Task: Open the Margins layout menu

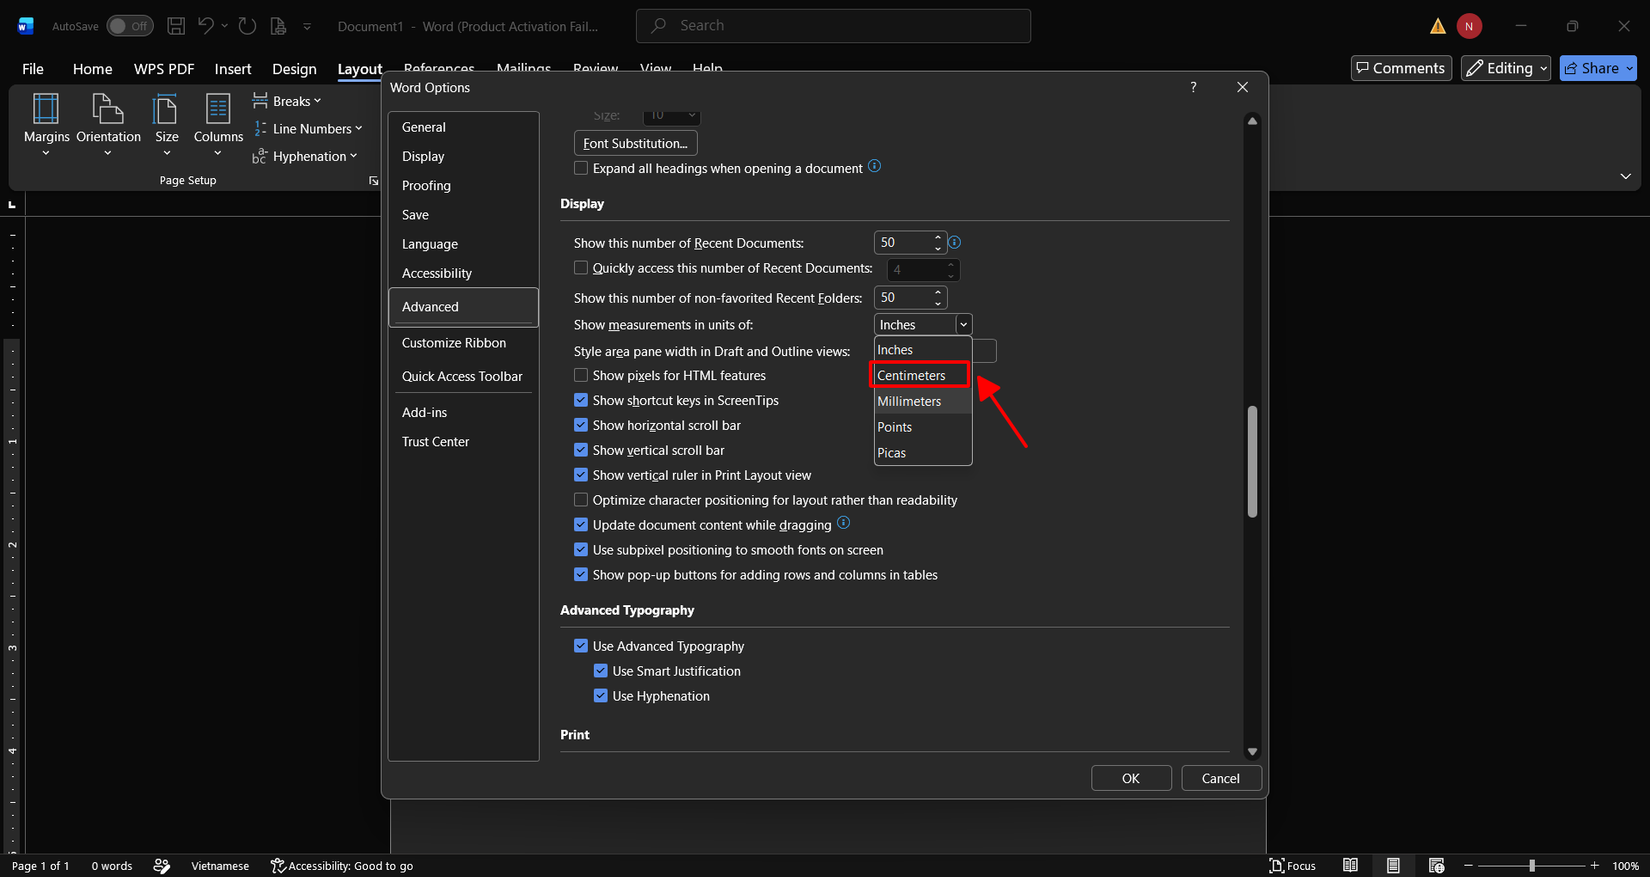Action: click(46, 124)
